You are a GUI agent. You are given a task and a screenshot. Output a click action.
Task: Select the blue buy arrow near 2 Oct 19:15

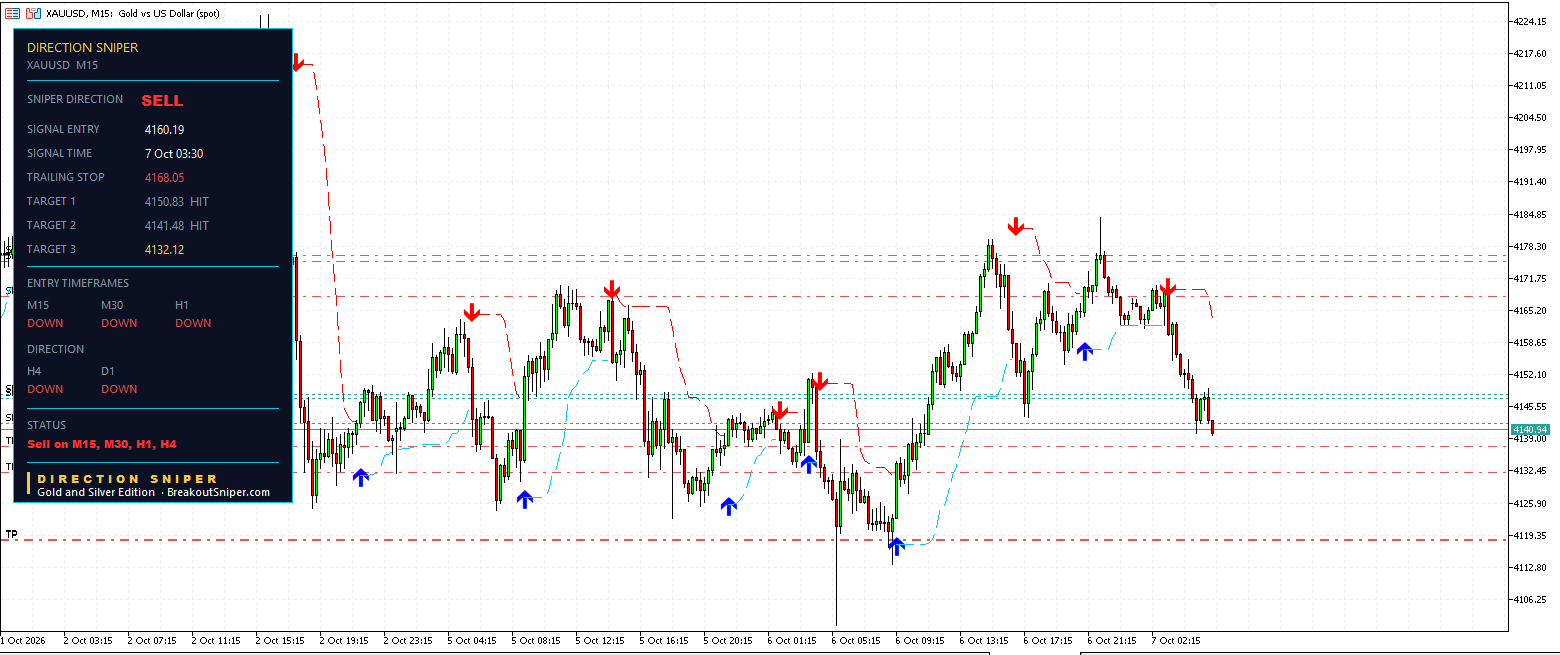(x=360, y=478)
